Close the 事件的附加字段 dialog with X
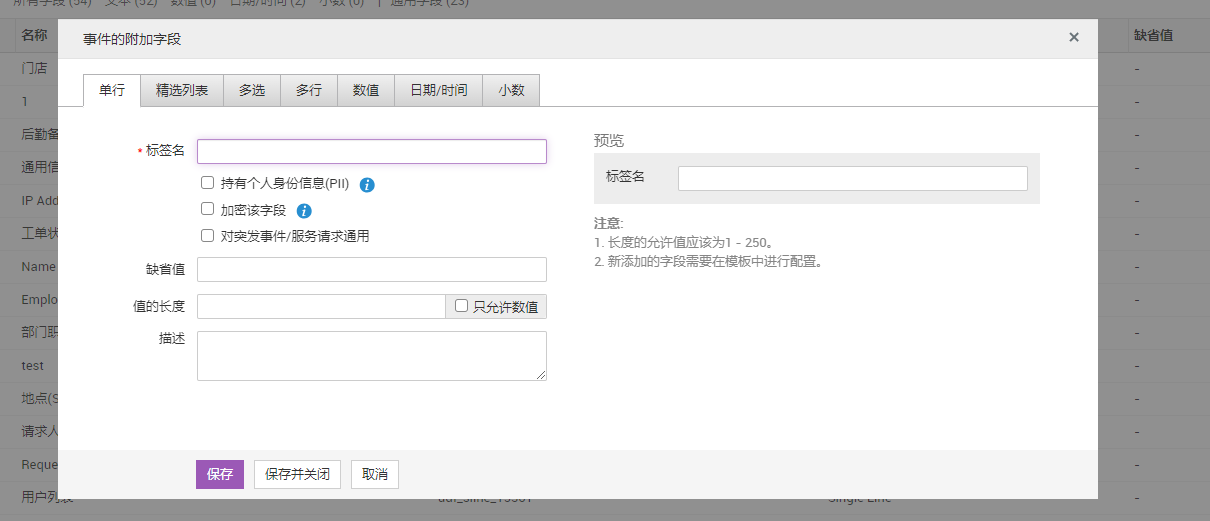The image size is (1210, 521). click(1074, 38)
